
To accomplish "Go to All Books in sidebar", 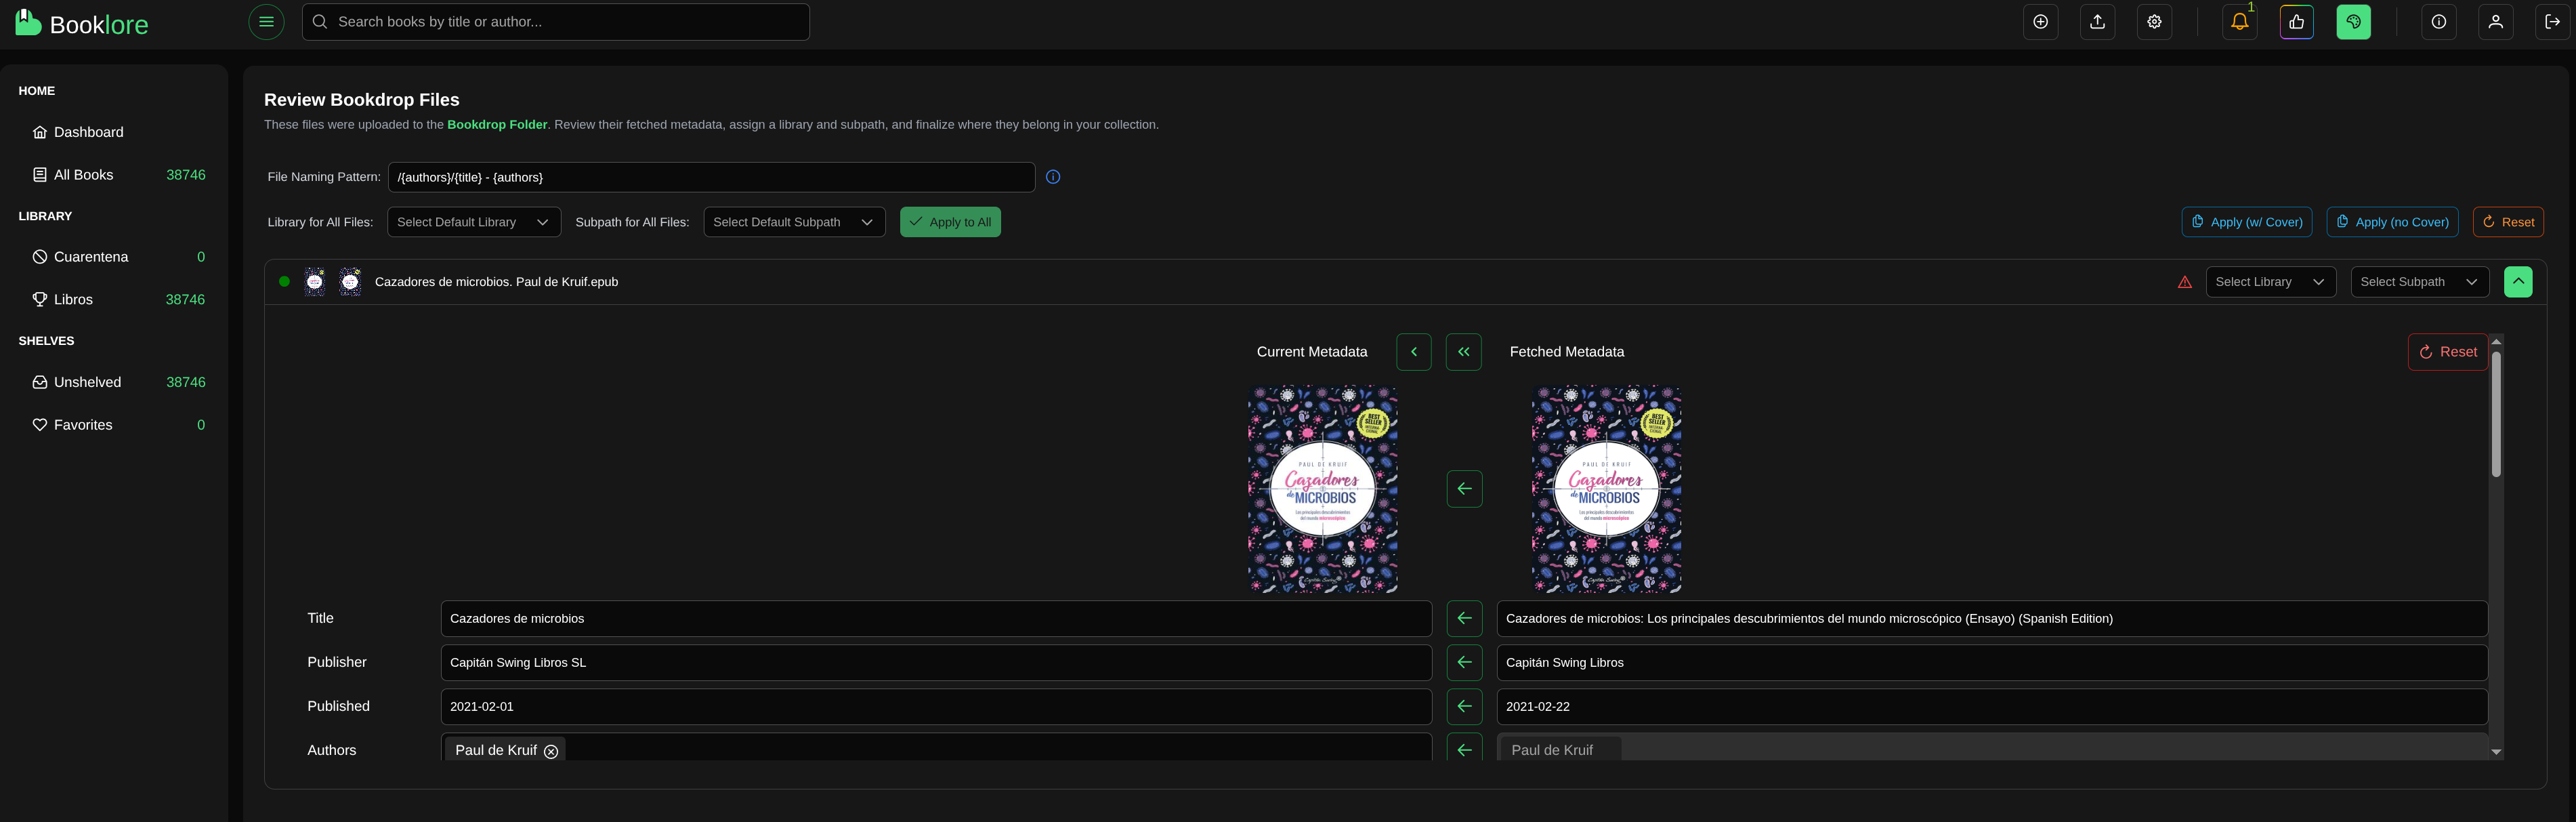I will [83, 175].
